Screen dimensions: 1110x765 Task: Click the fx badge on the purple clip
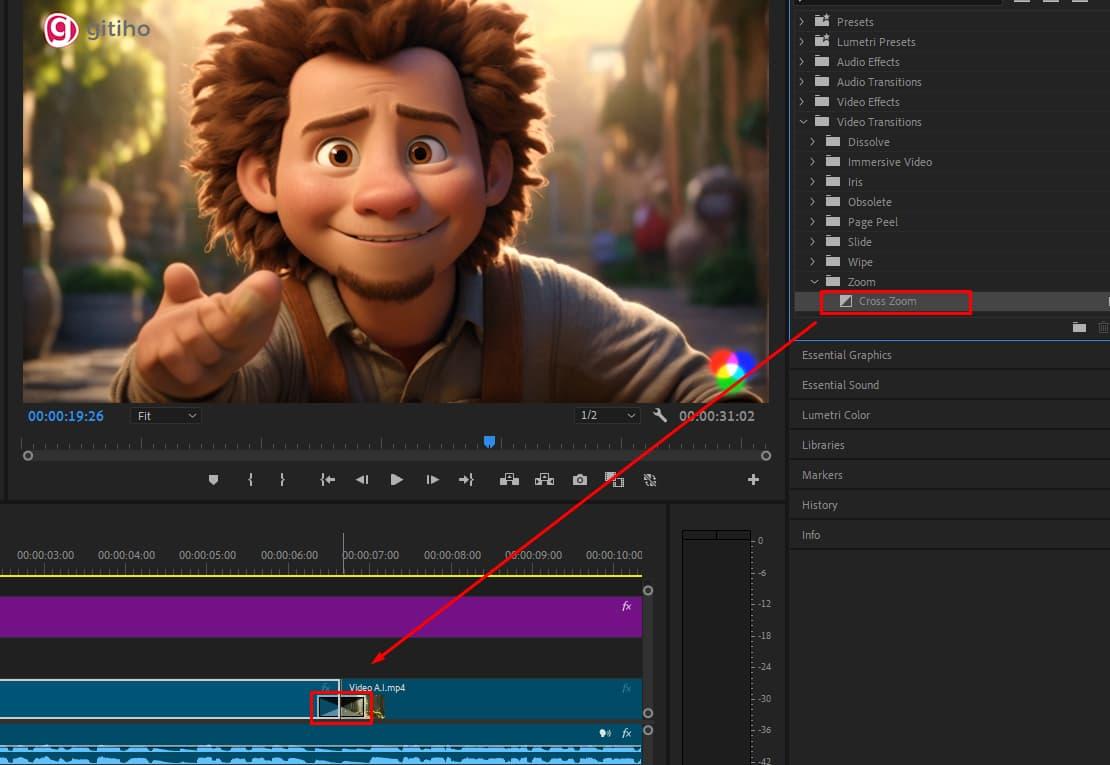click(x=626, y=605)
